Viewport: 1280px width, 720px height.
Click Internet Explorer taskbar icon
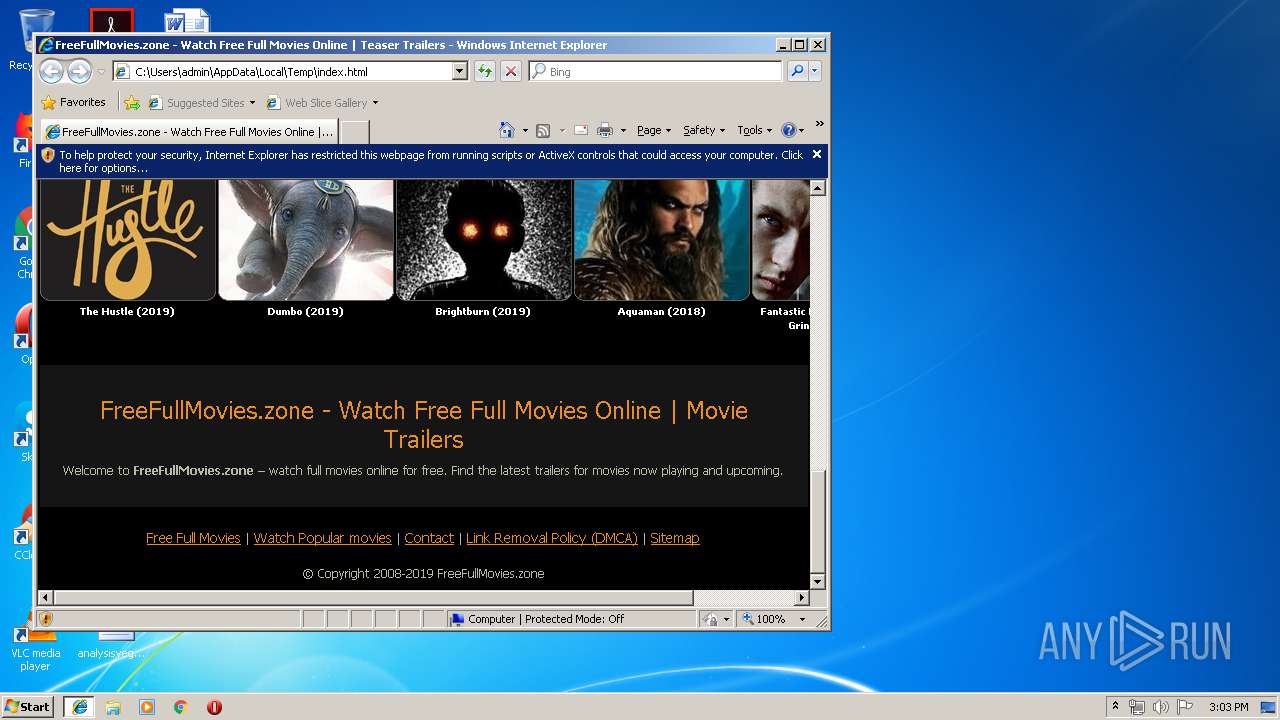[x=80, y=707]
